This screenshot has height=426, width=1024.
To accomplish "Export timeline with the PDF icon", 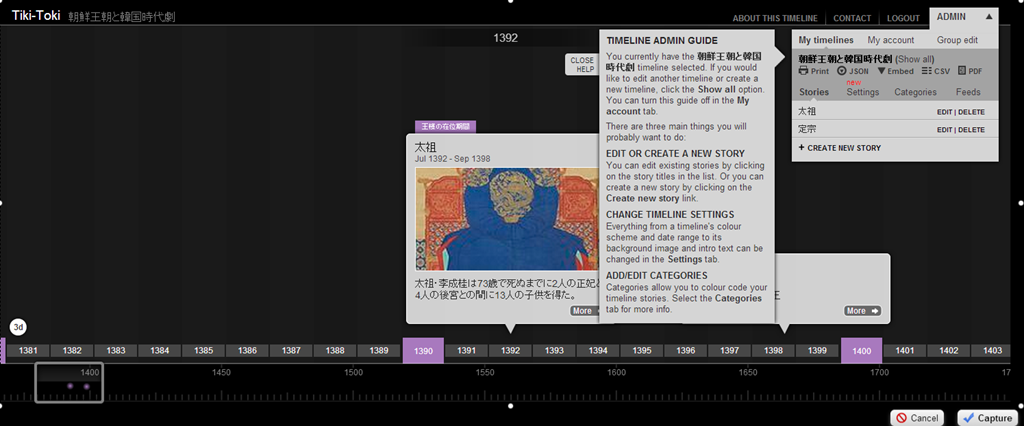I will 969,71.
